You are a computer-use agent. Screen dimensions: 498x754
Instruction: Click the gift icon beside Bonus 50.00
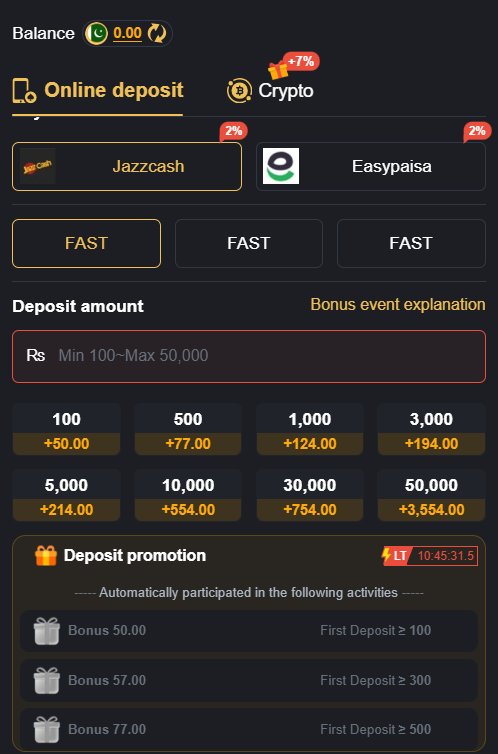(x=47, y=630)
